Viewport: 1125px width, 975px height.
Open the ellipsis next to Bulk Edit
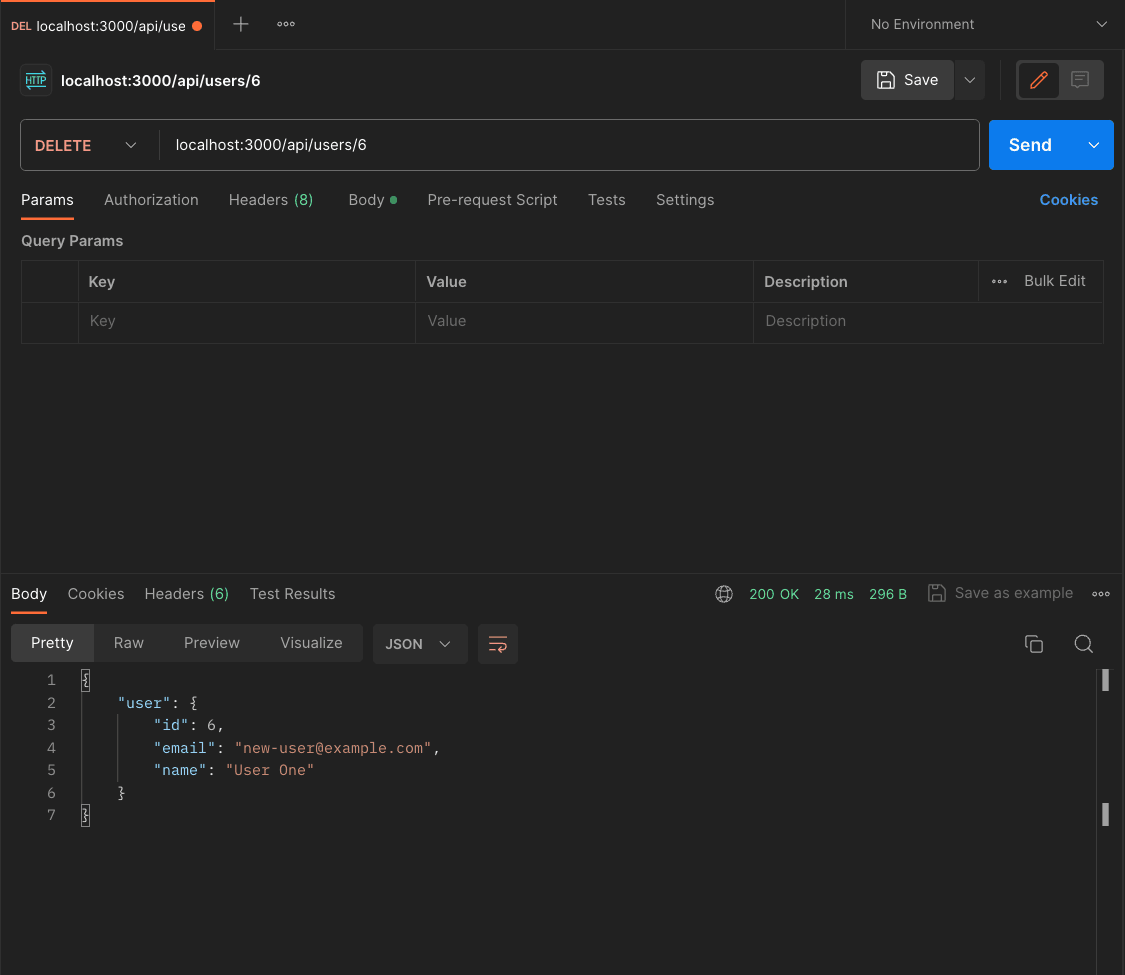point(999,281)
